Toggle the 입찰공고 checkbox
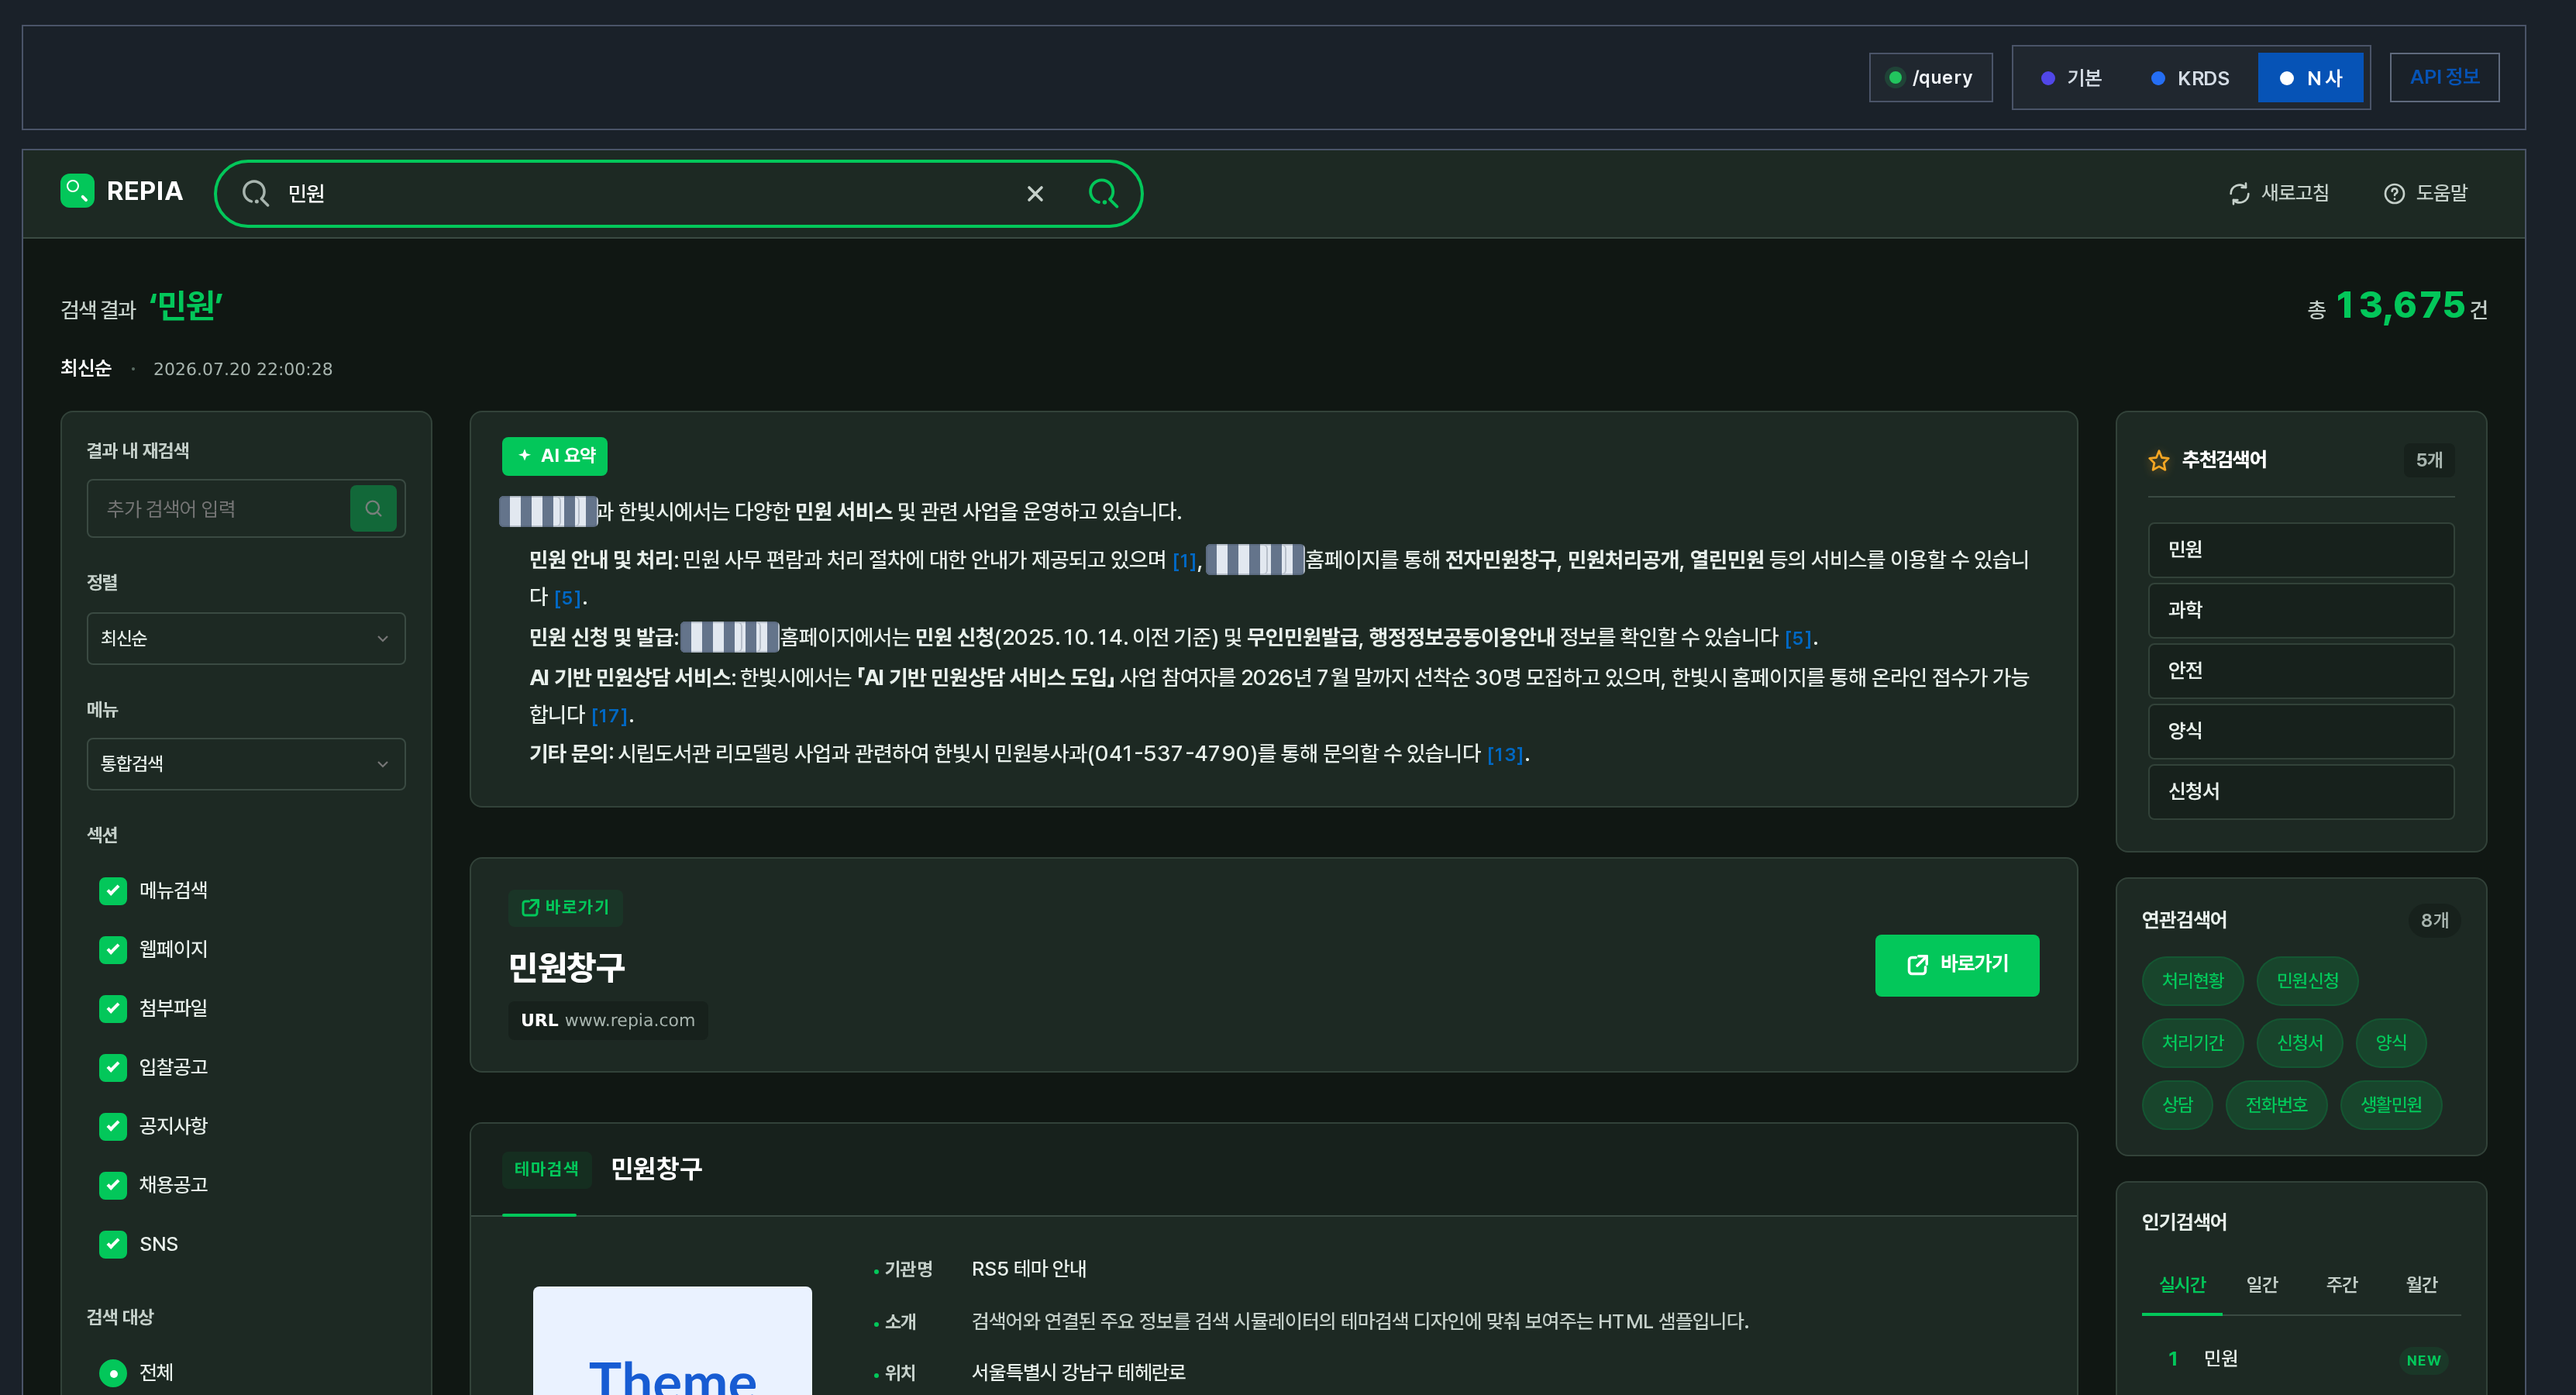The image size is (2576, 1395). click(113, 1067)
